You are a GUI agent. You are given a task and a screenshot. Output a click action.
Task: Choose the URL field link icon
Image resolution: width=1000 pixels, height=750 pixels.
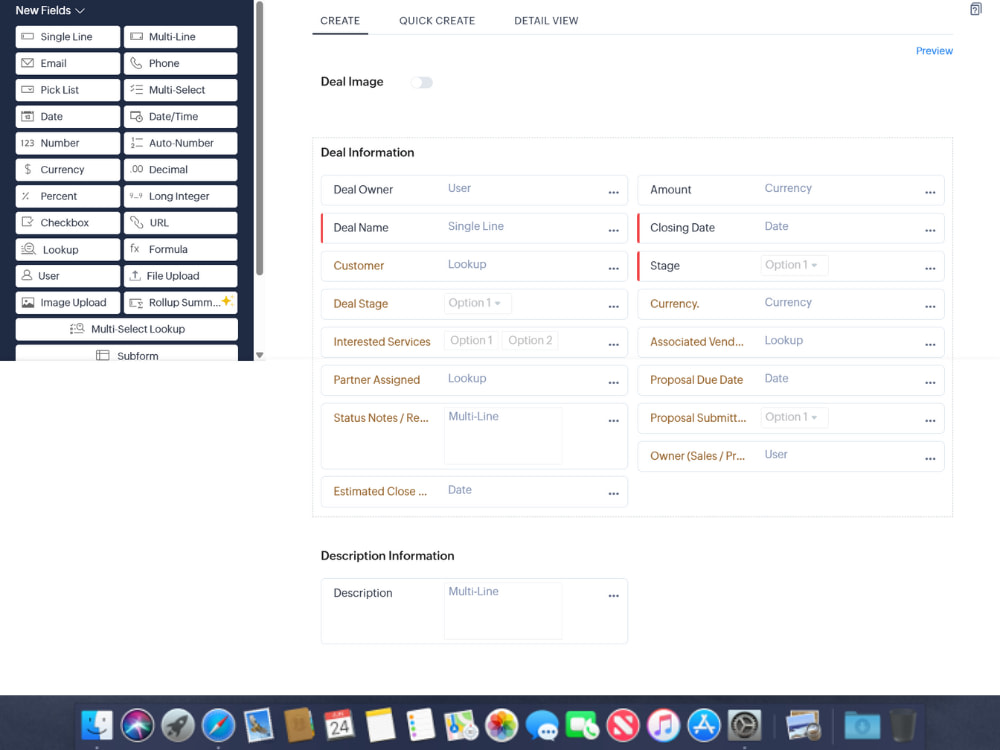pyautogui.click(x=136, y=223)
